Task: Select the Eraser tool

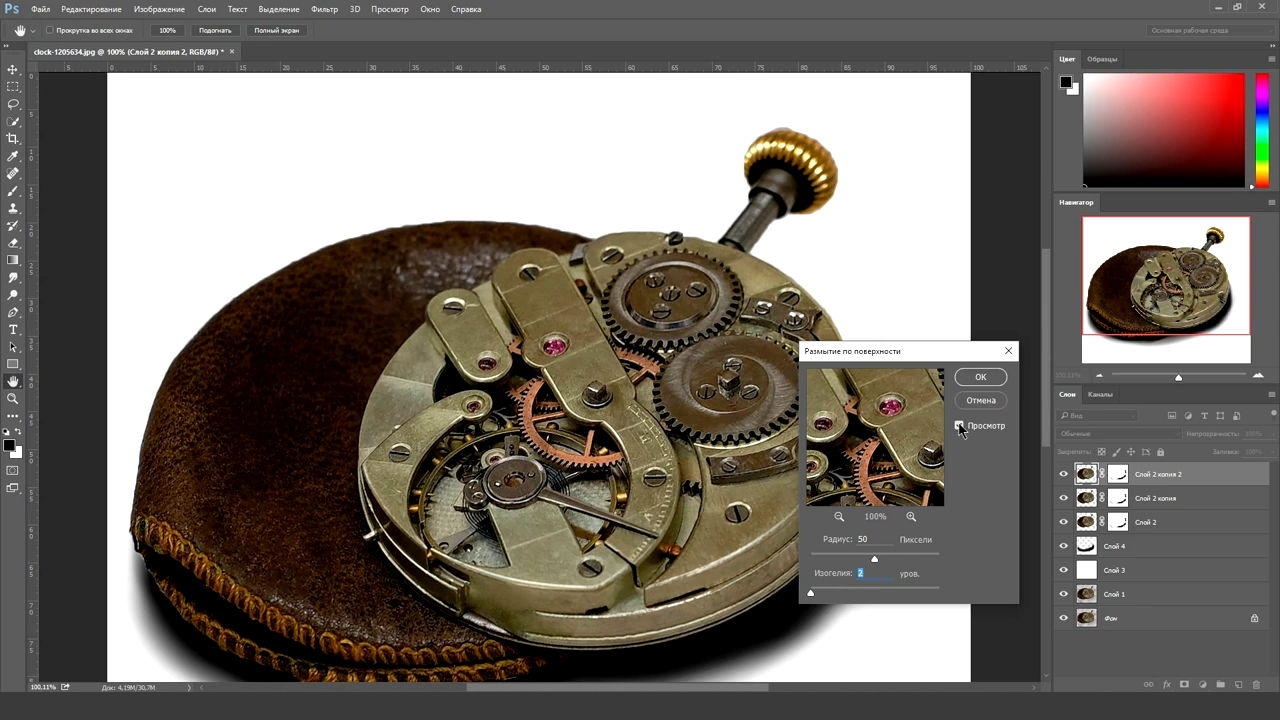Action: (x=13, y=243)
